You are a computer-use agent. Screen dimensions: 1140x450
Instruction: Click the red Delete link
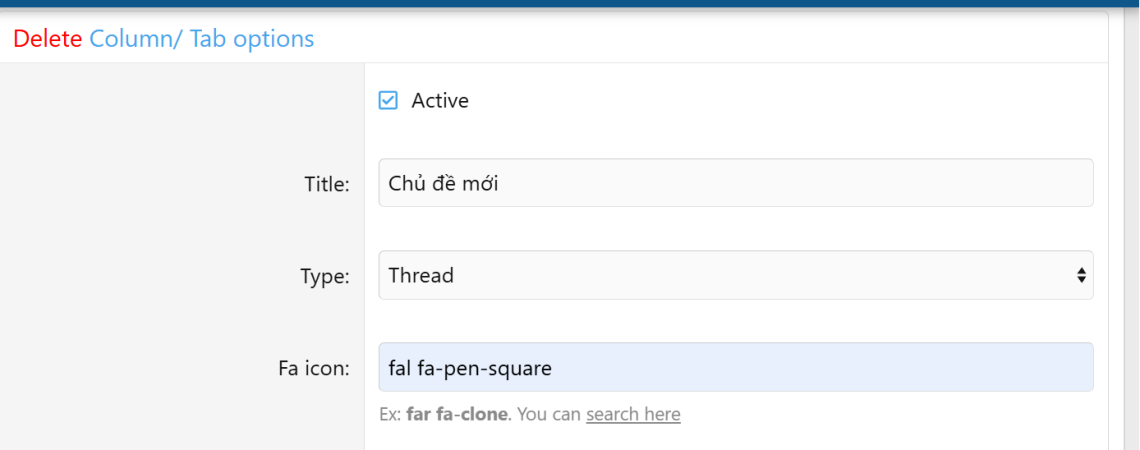point(47,39)
